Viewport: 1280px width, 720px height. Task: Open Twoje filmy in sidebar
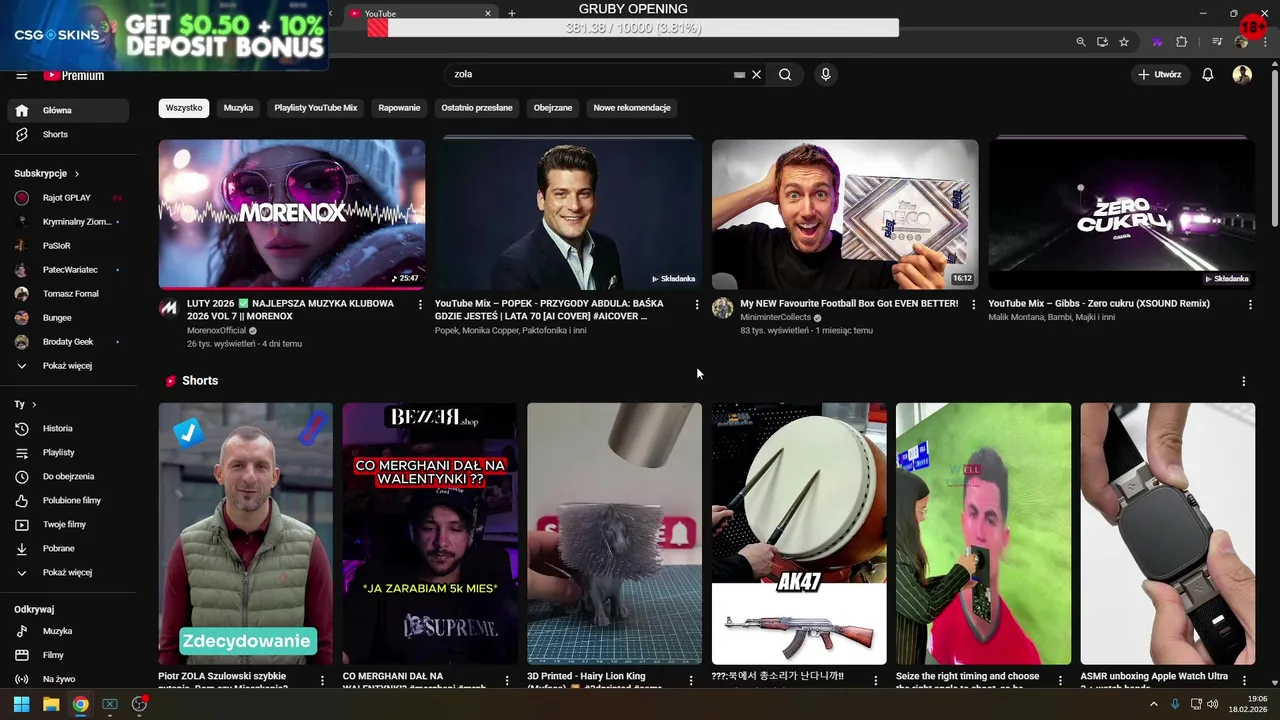click(68, 525)
